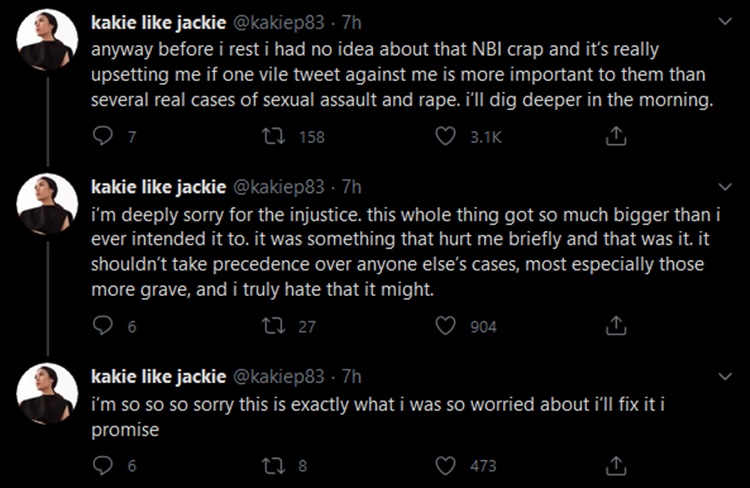This screenshot has width=750, height=488.
Task: Like the tweet with 3.1K likes
Action: point(445,136)
